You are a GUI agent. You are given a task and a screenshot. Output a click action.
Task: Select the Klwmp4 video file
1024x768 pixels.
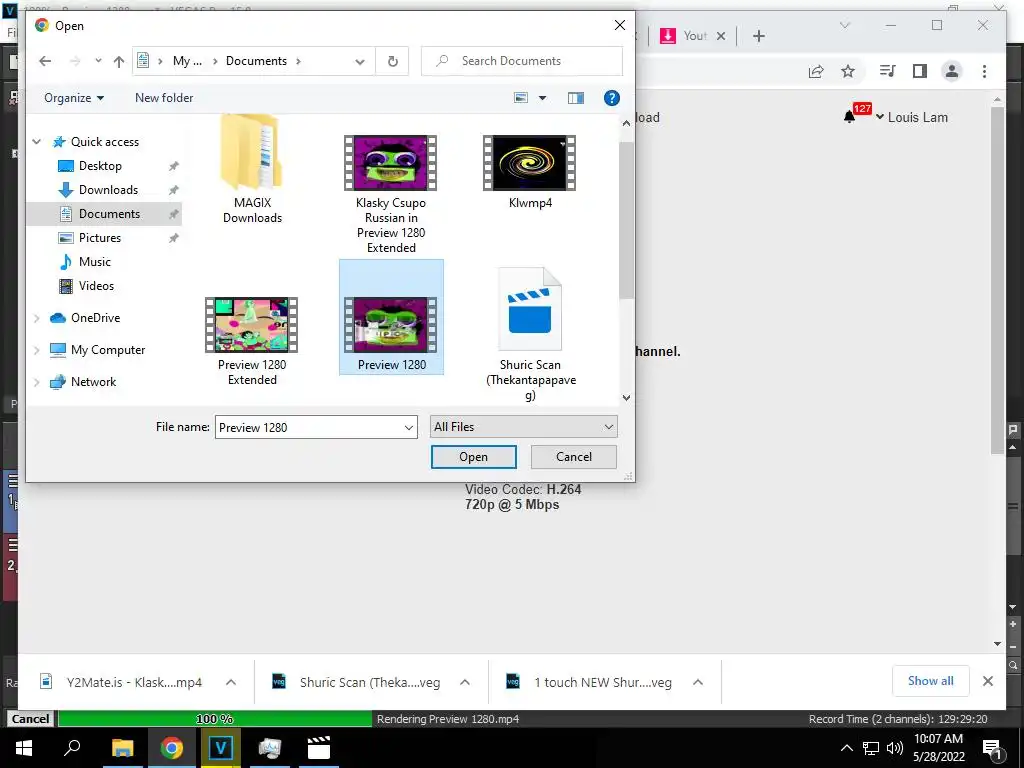coord(530,173)
